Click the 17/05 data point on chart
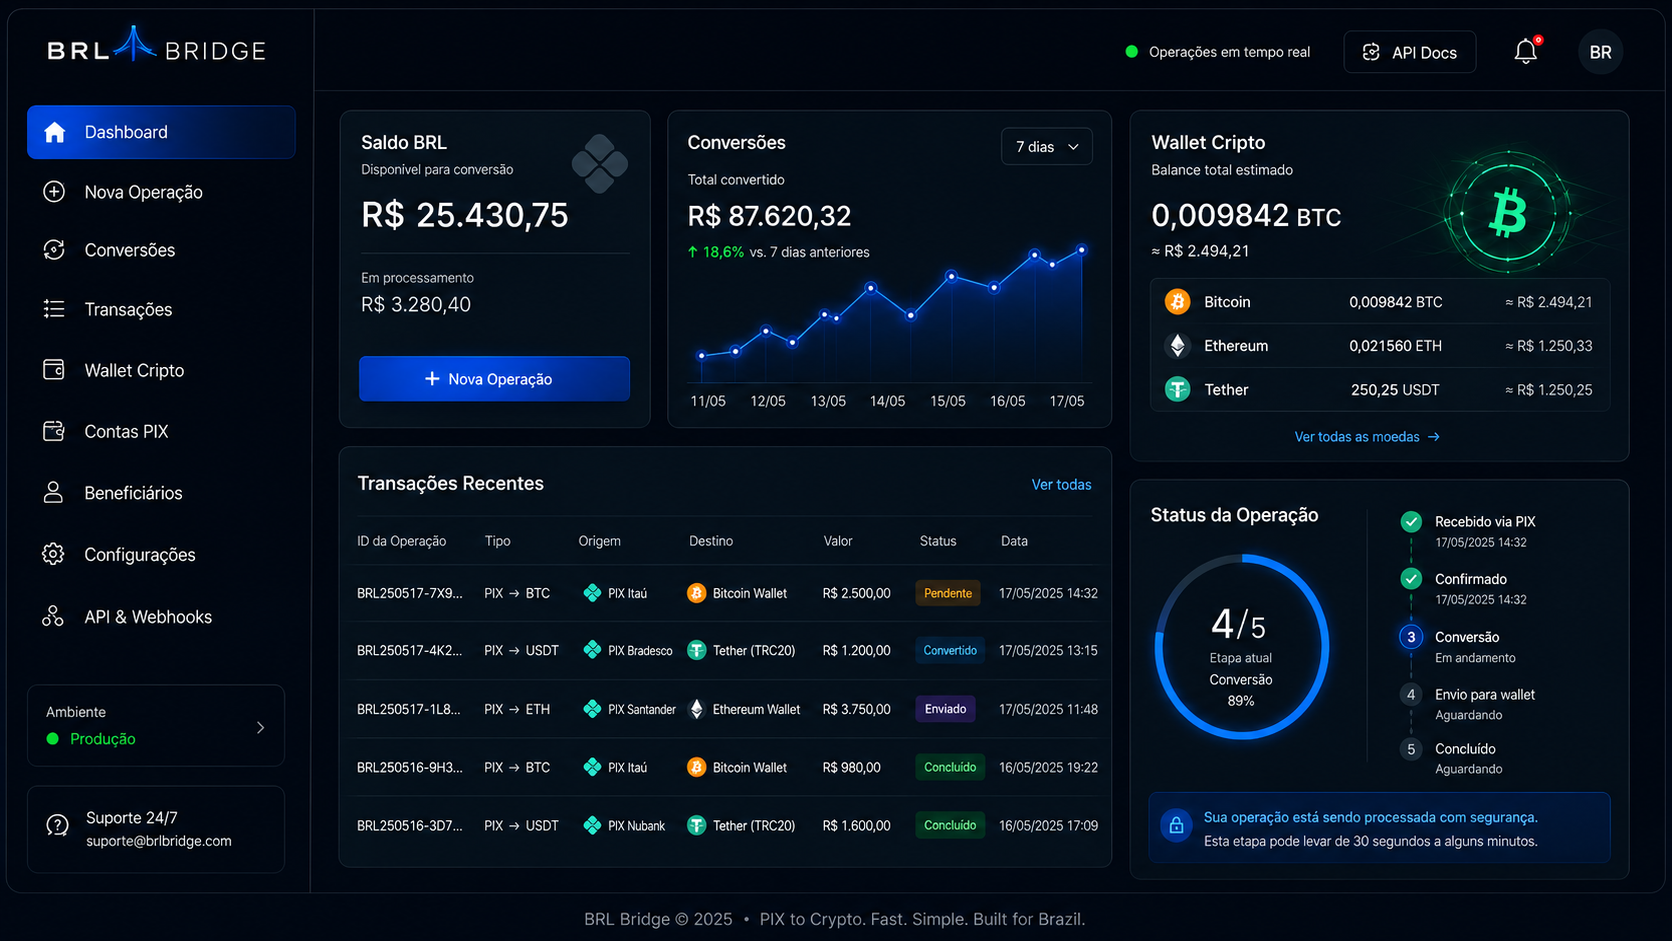This screenshot has height=941, width=1672. 1081,250
